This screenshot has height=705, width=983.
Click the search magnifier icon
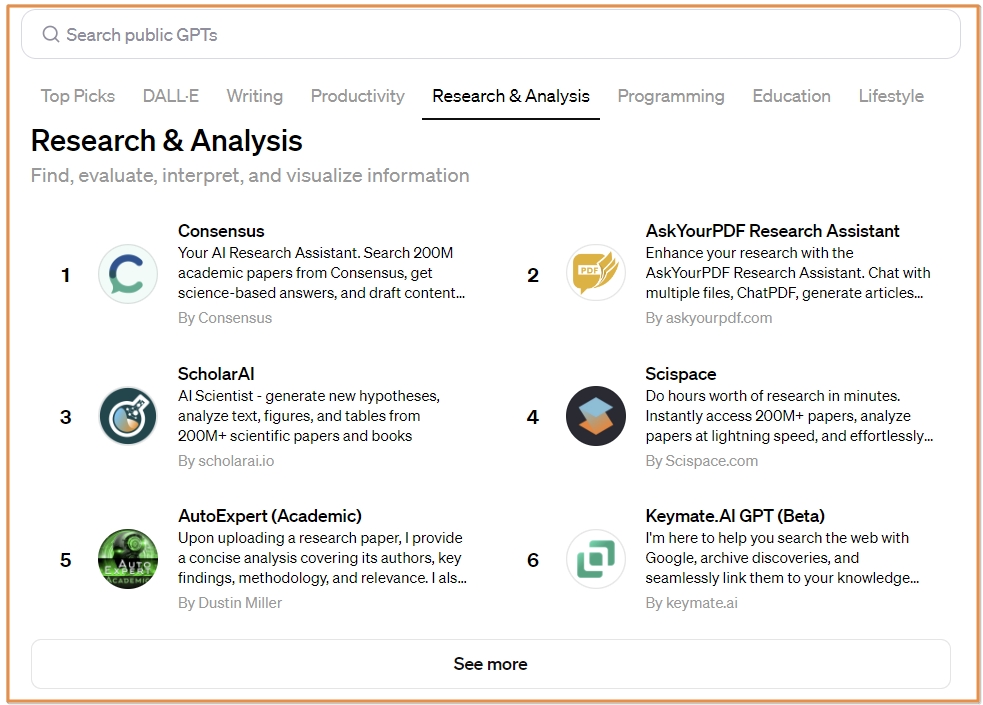(x=51, y=34)
